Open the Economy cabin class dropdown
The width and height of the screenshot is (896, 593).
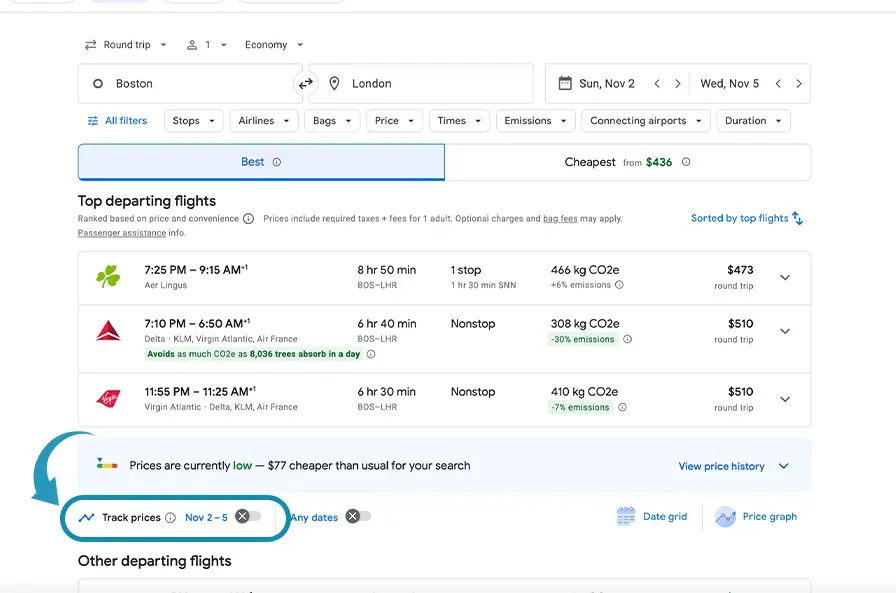tap(270, 44)
